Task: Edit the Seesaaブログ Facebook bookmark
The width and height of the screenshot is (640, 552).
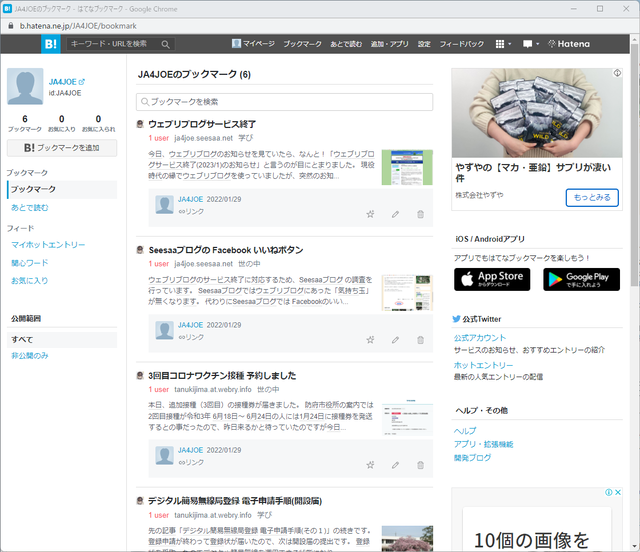Action: click(x=395, y=340)
